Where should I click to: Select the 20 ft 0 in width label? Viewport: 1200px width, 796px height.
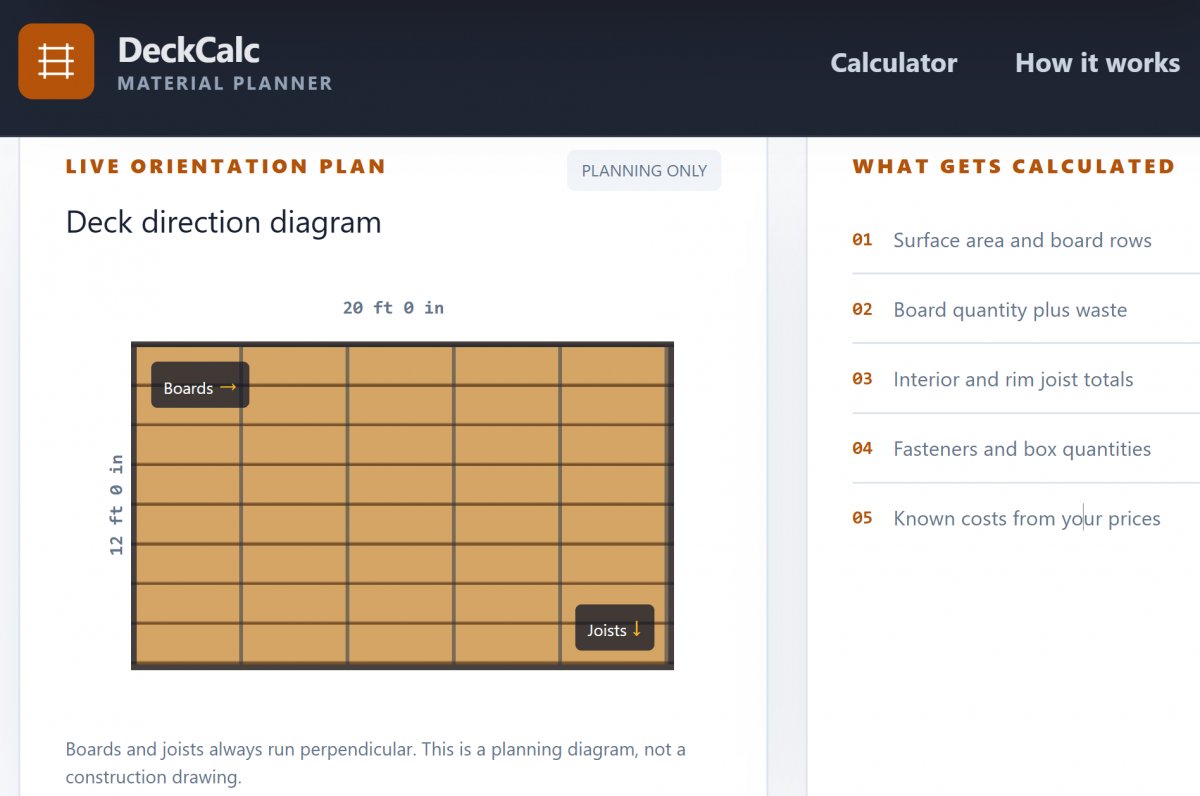point(393,308)
